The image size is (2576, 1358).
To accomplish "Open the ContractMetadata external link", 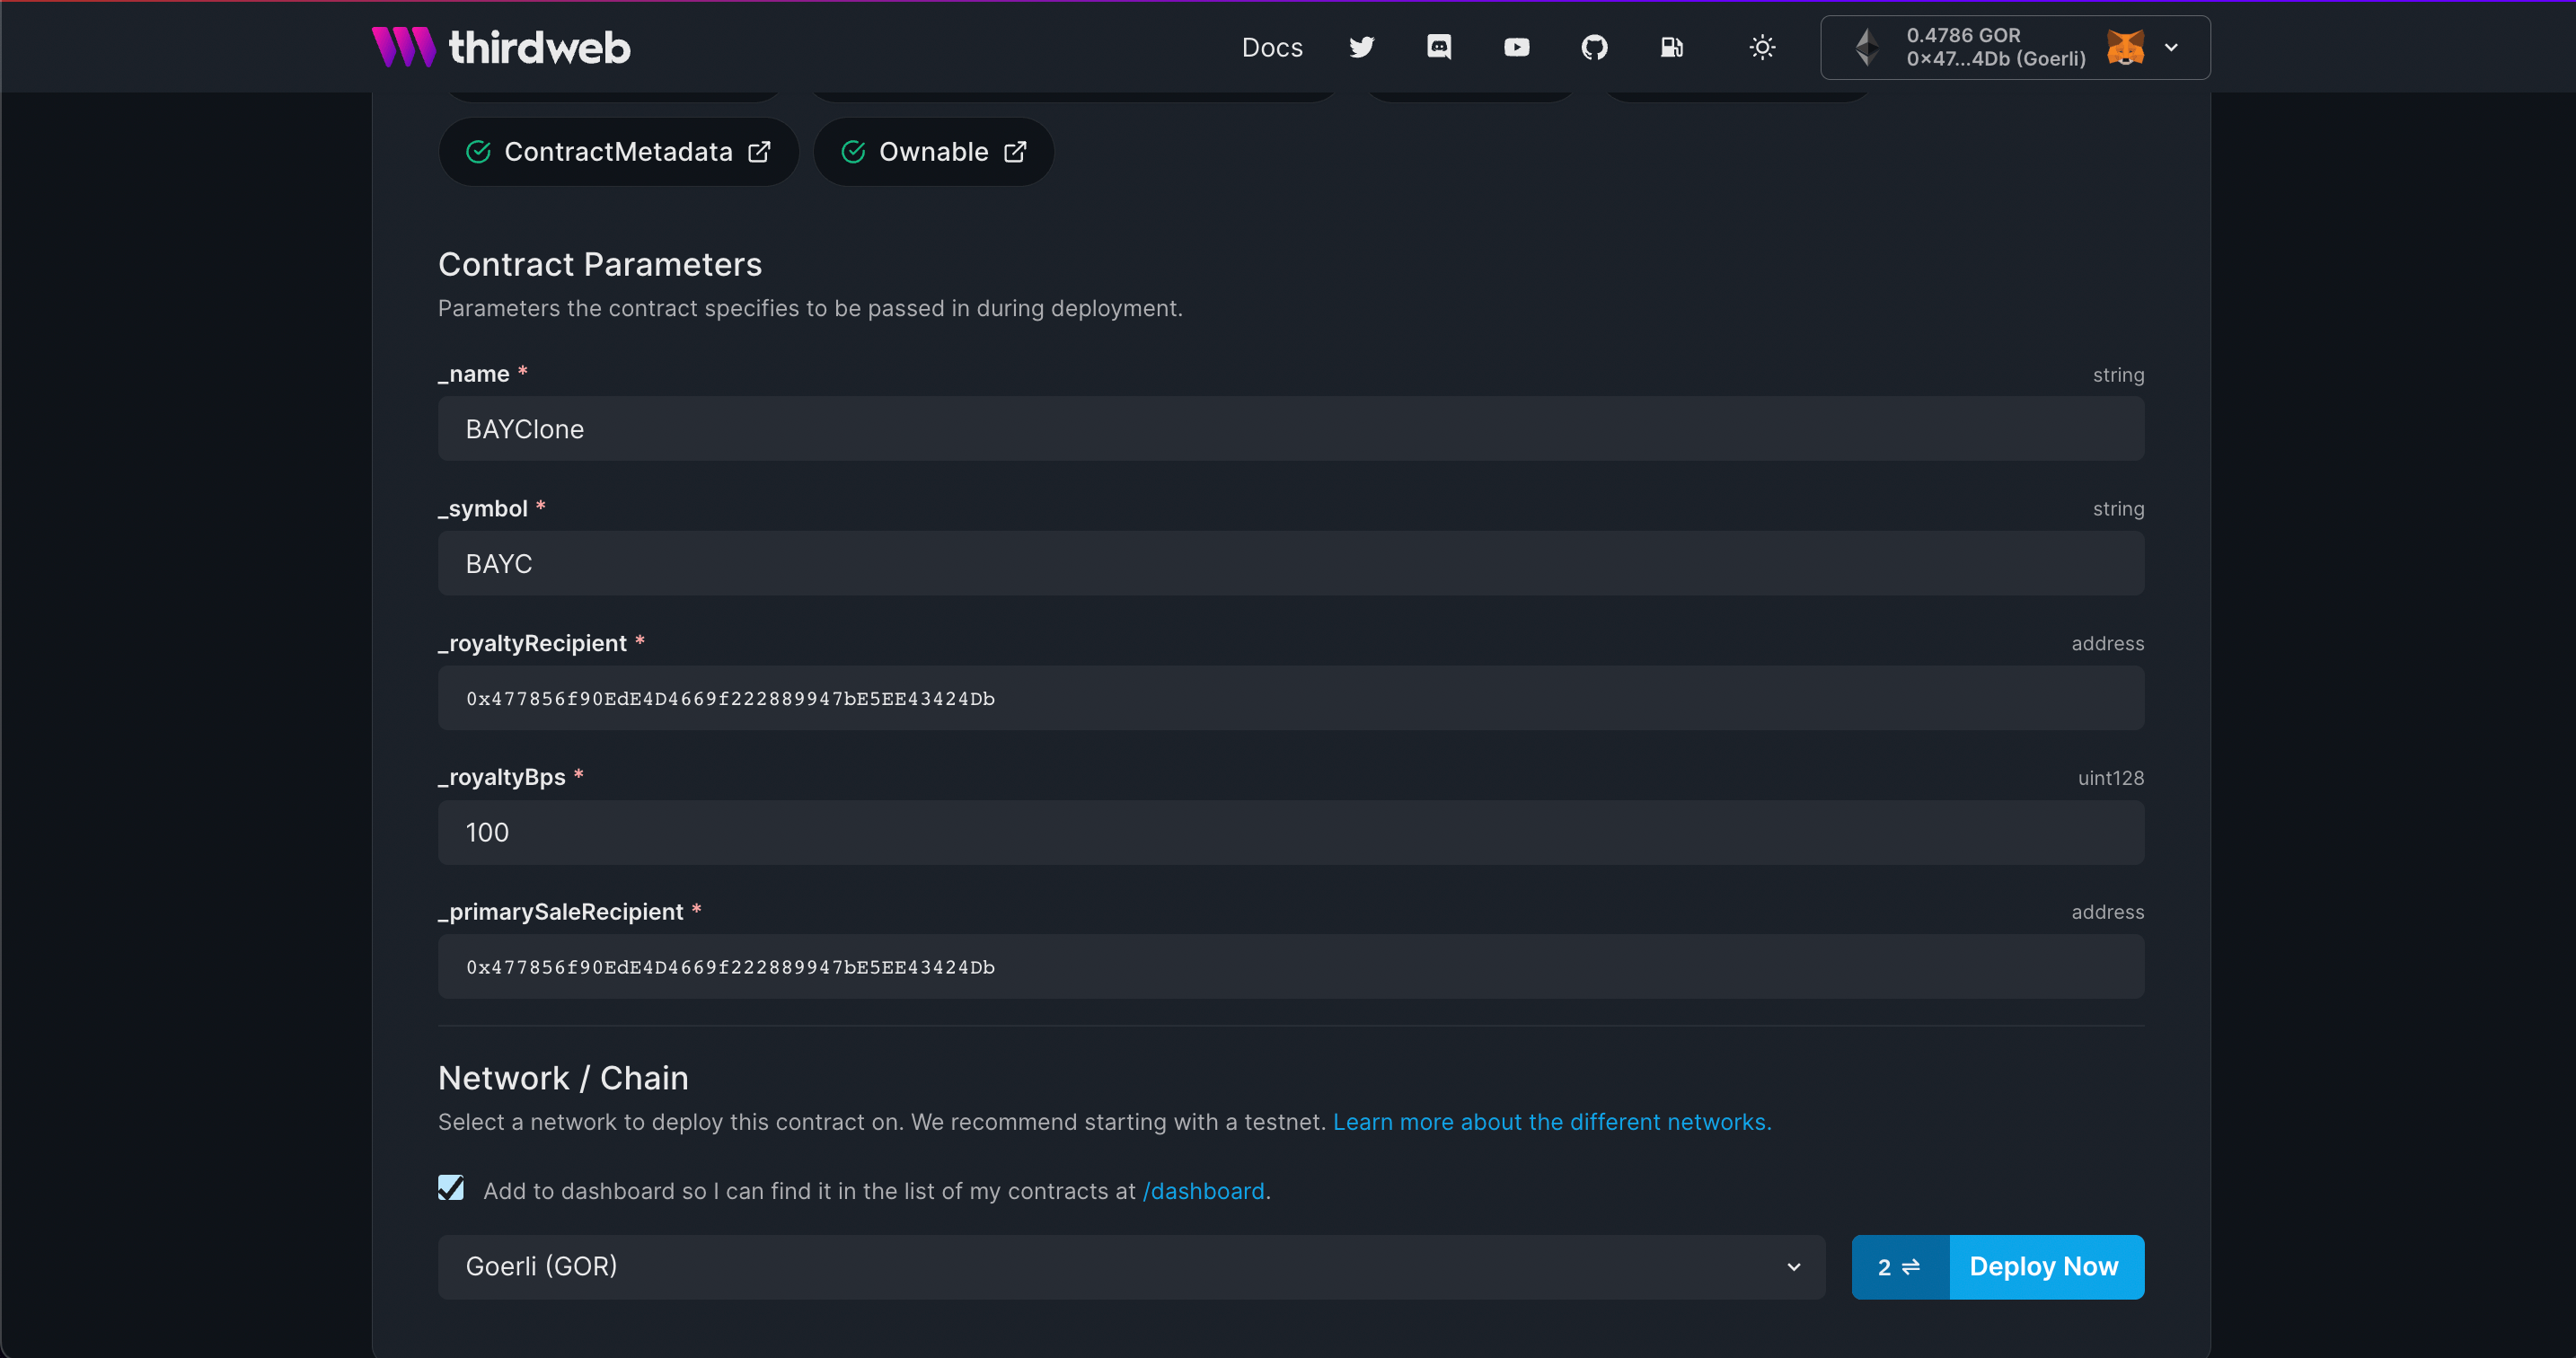I will point(617,151).
